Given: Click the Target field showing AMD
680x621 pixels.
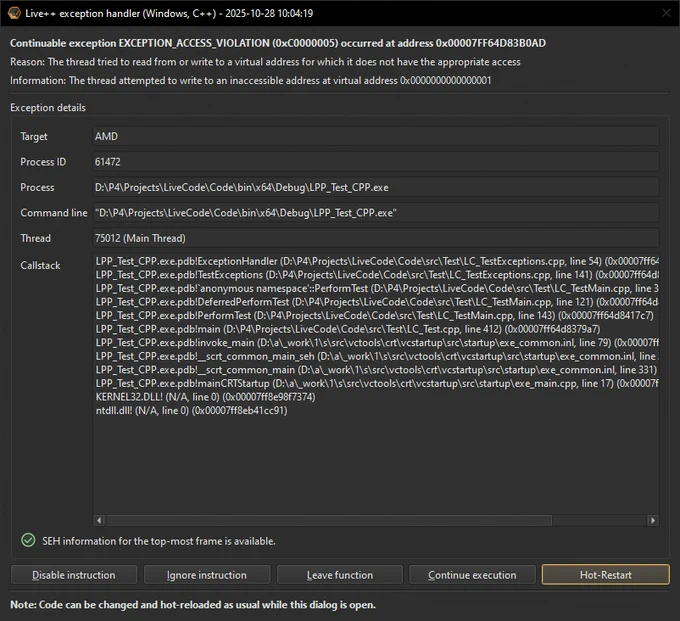Looking at the screenshot, I should pos(376,136).
